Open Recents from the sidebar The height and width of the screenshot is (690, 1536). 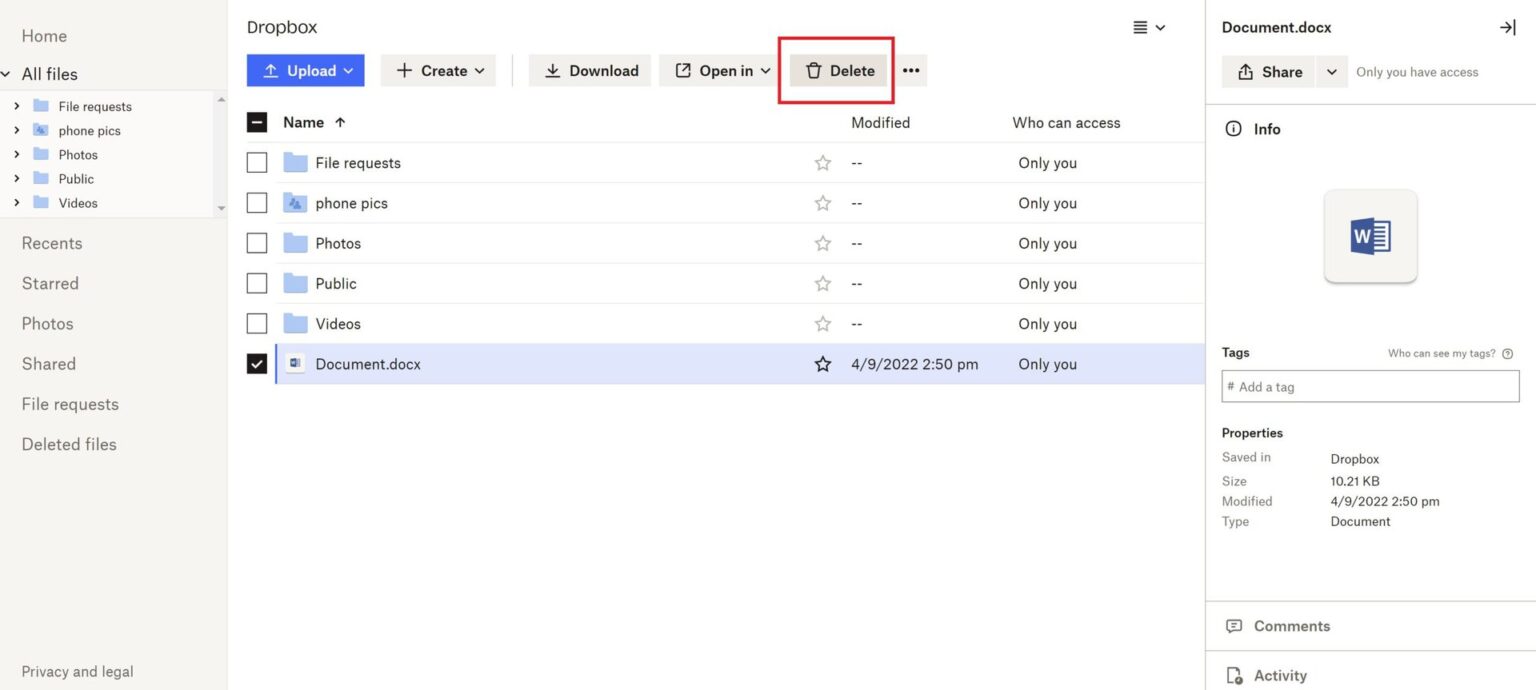pyautogui.click(x=52, y=242)
